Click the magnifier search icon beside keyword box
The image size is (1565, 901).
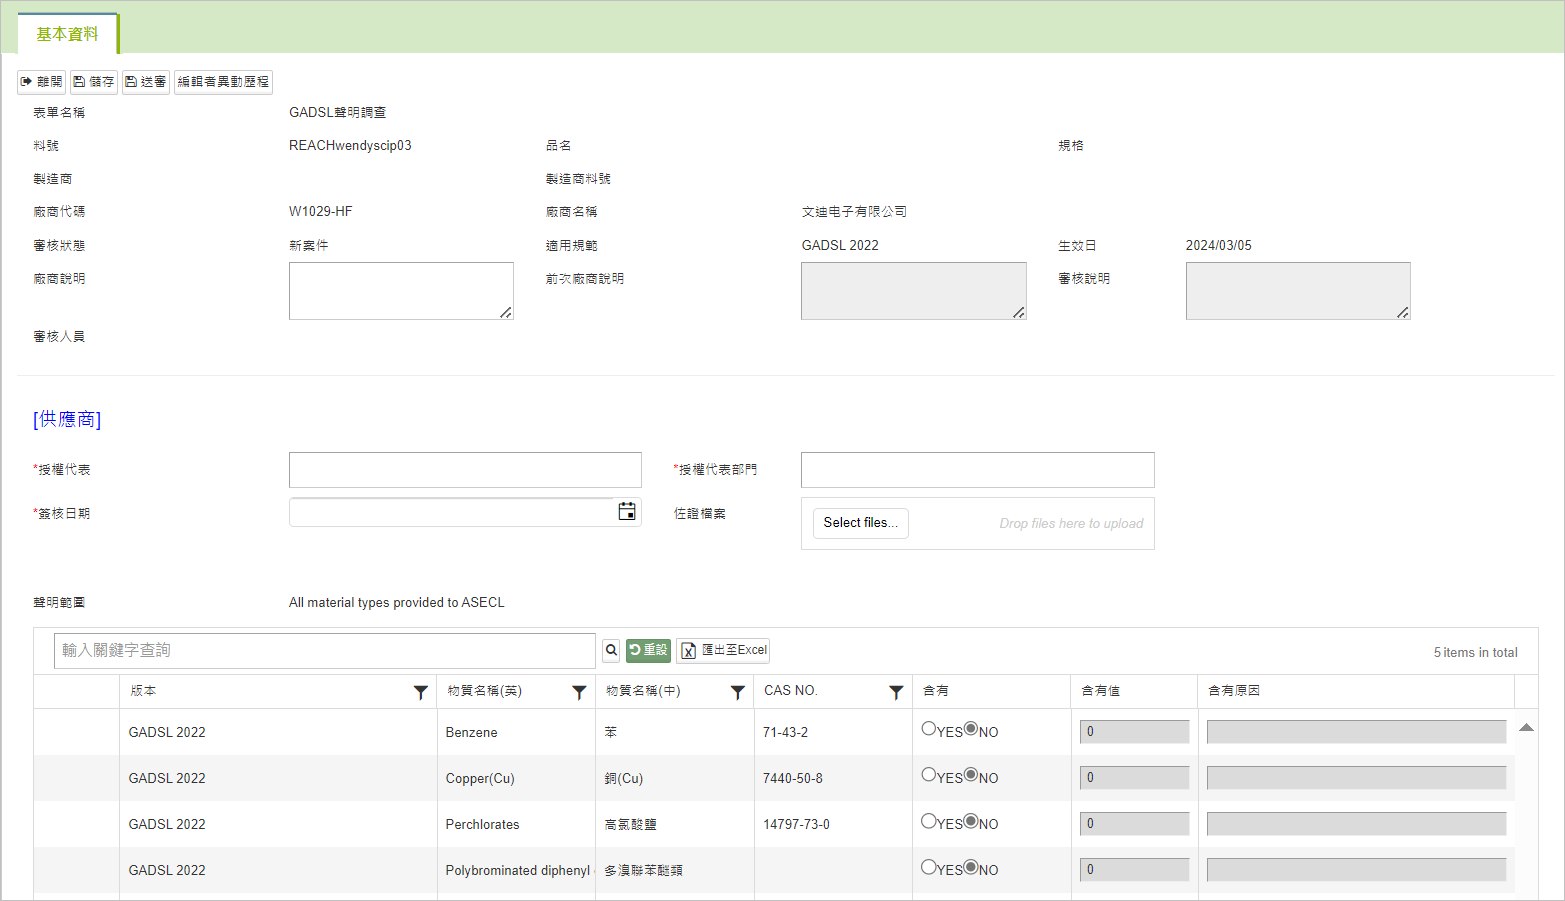tap(611, 650)
